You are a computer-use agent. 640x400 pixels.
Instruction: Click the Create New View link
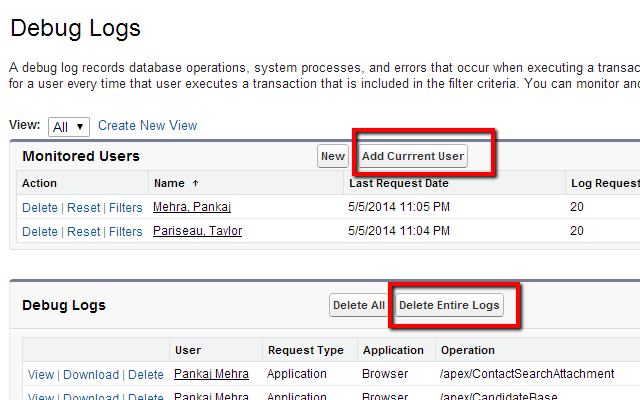click(x=147, y=126)
